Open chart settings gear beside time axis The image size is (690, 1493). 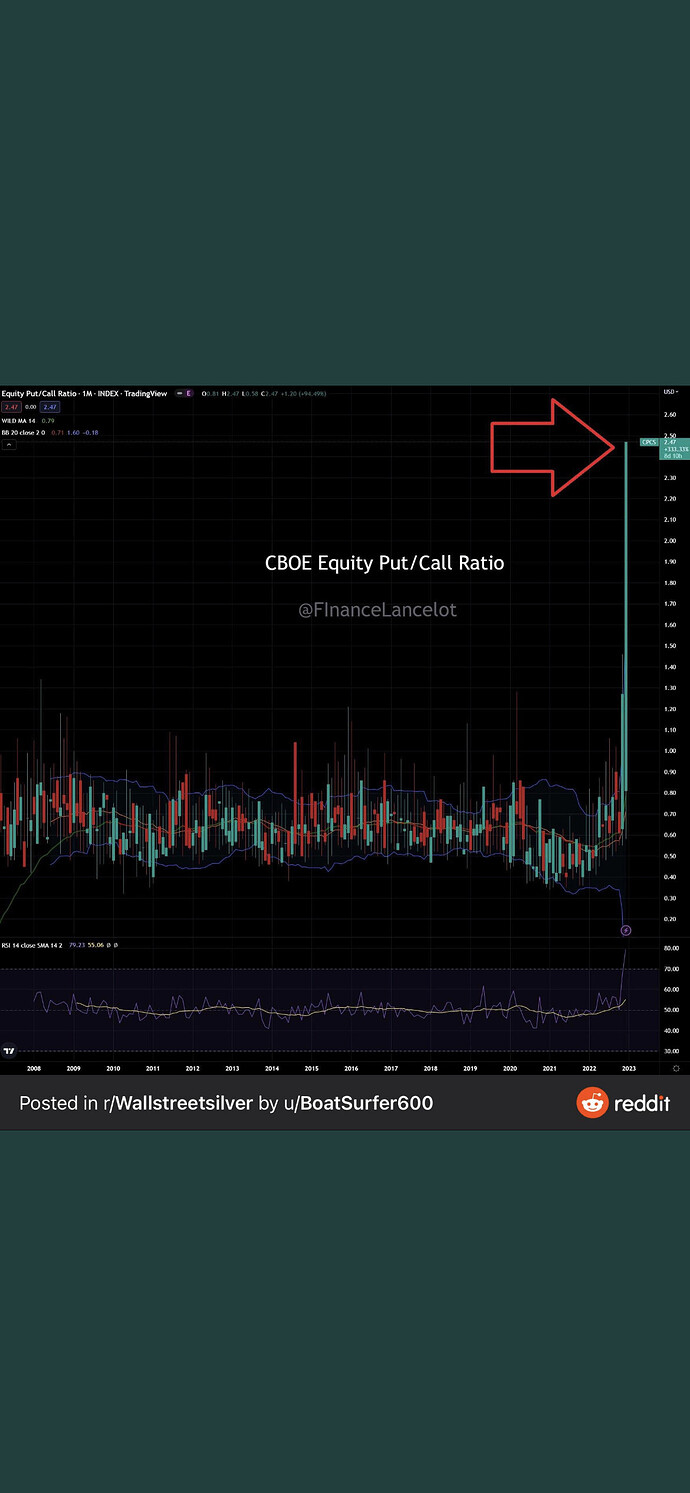[x=677, y=1068]
